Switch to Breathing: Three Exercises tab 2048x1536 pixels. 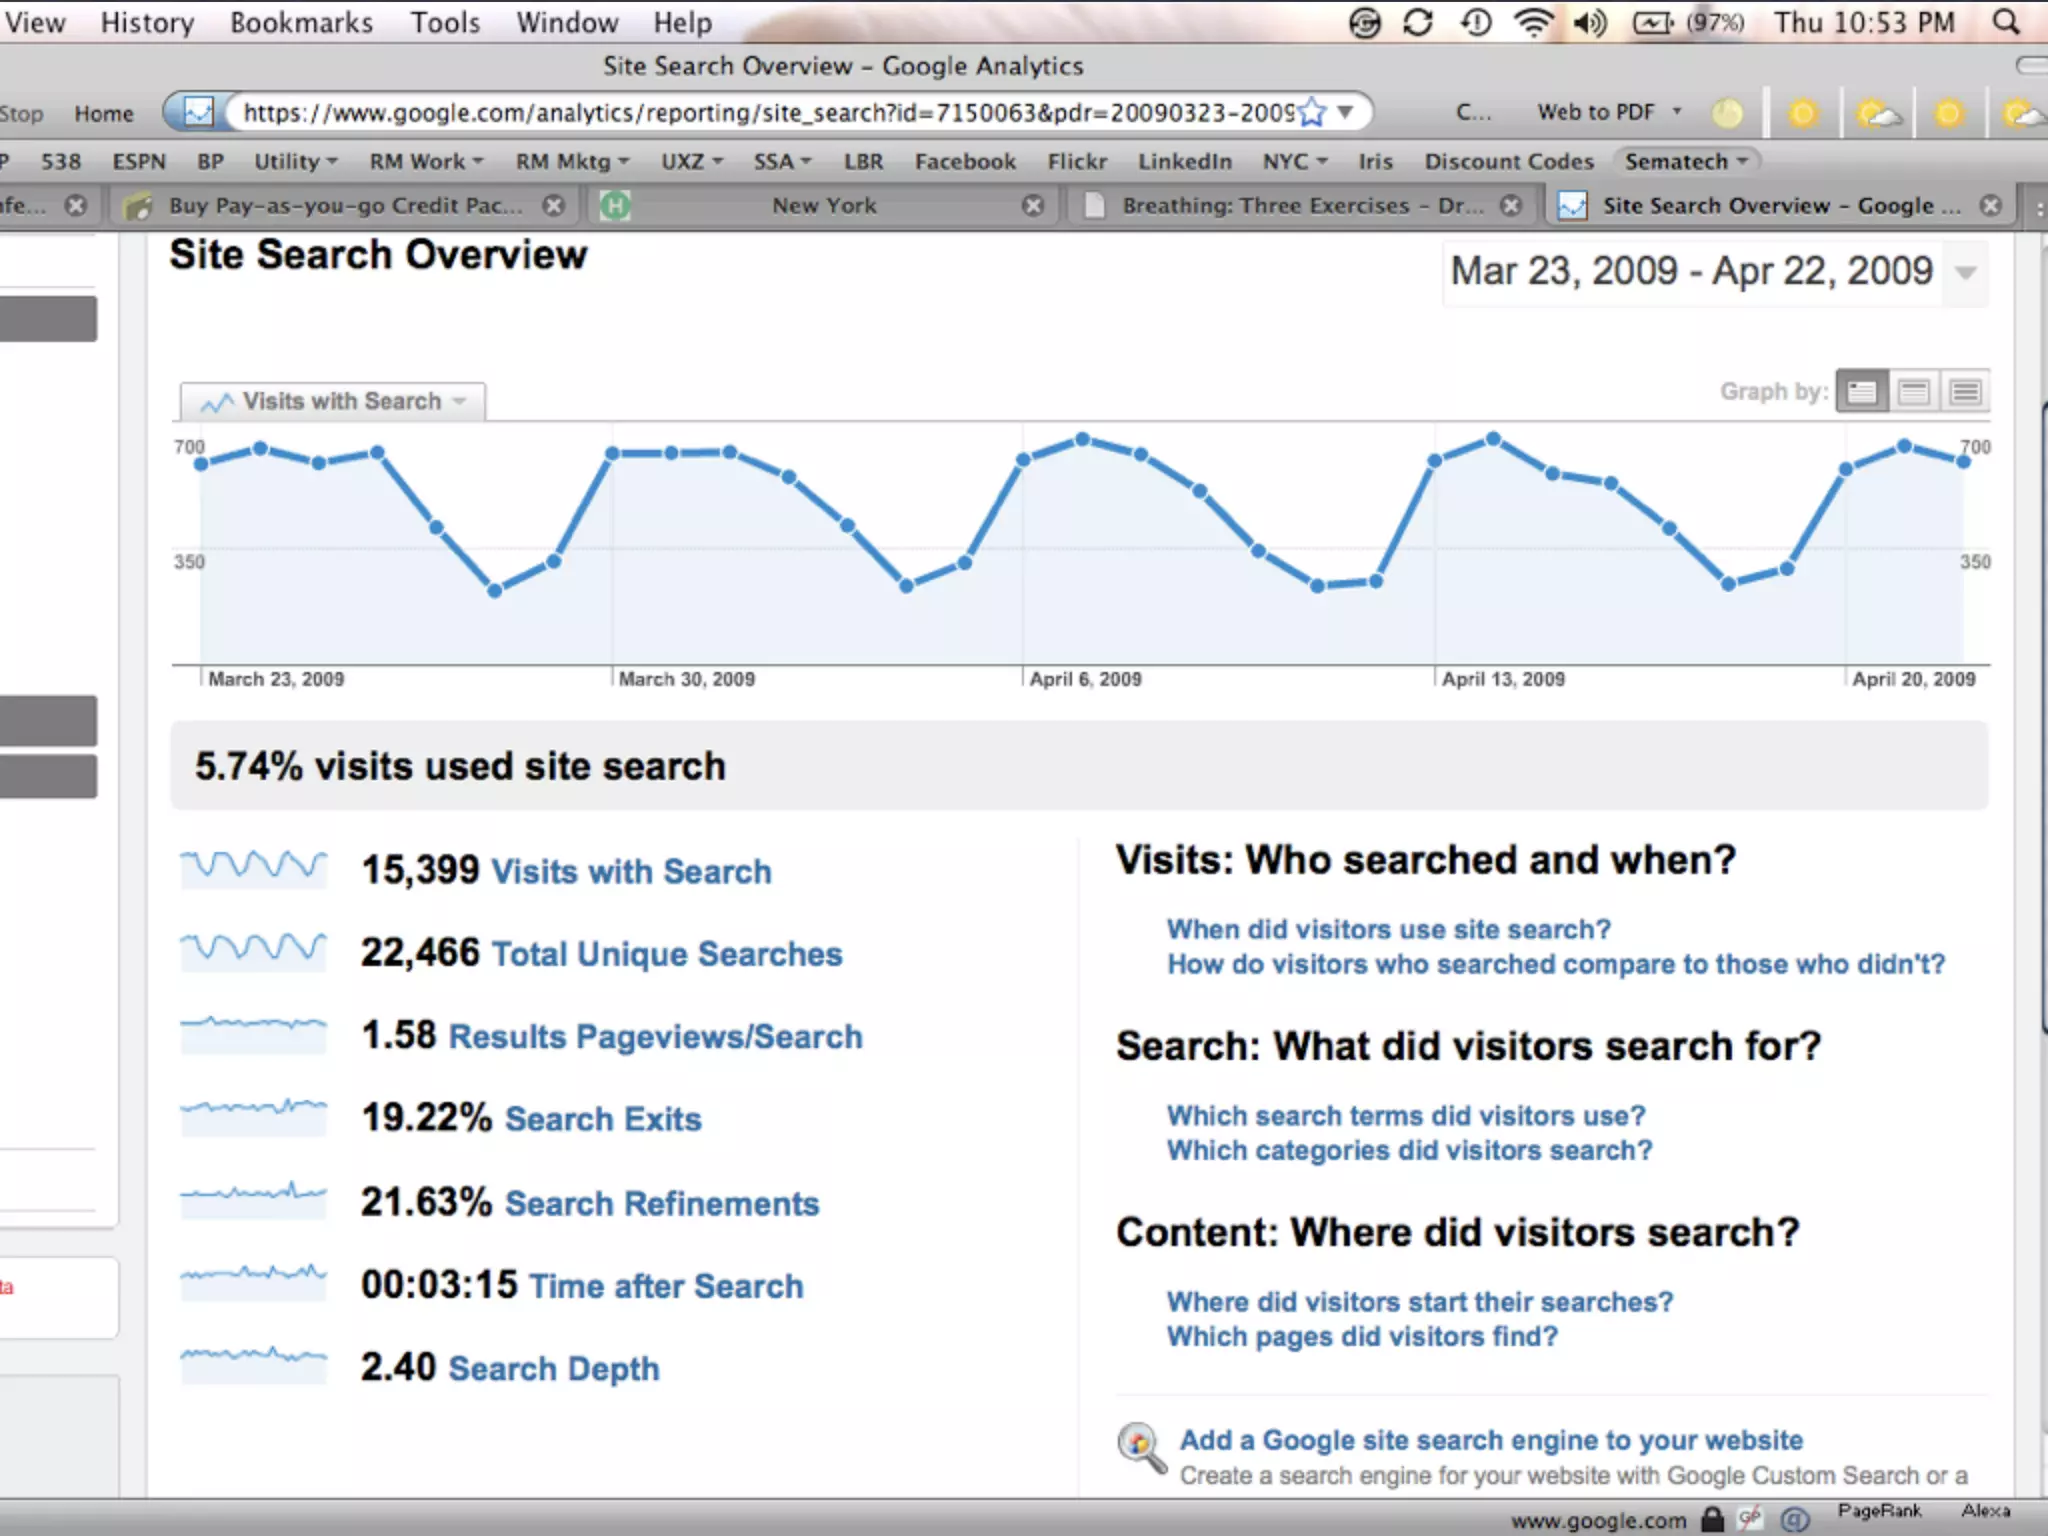pos(1300,205)
